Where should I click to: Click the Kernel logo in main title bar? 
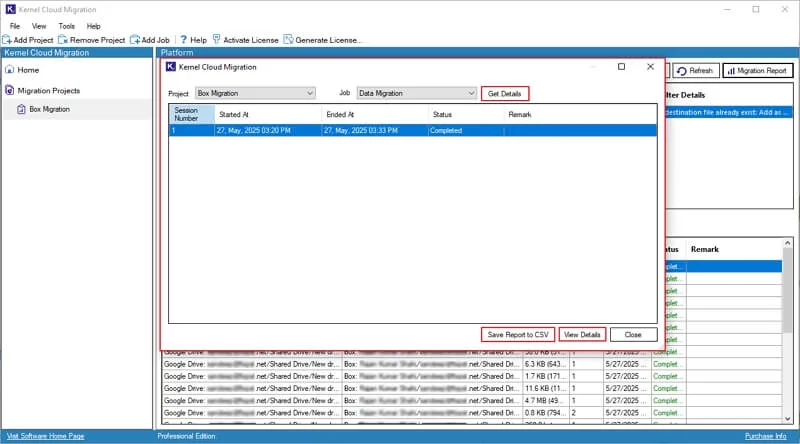(x=11, y=9)
